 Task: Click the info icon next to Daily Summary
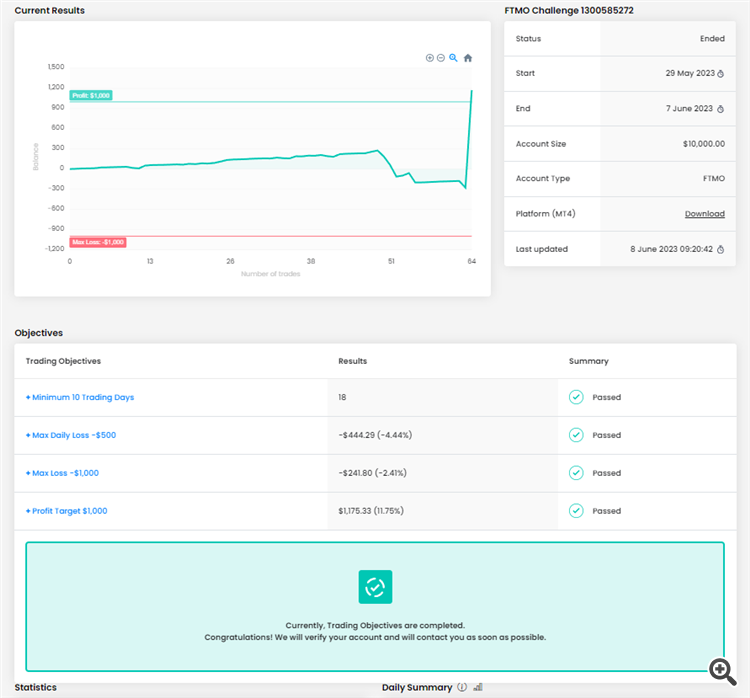[462, 687]
